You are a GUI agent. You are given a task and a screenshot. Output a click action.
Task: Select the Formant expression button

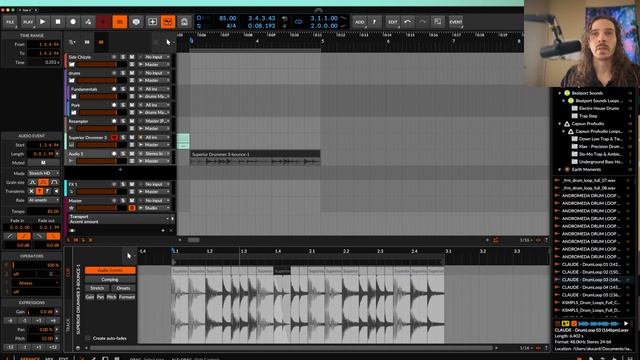pos(127,297)
